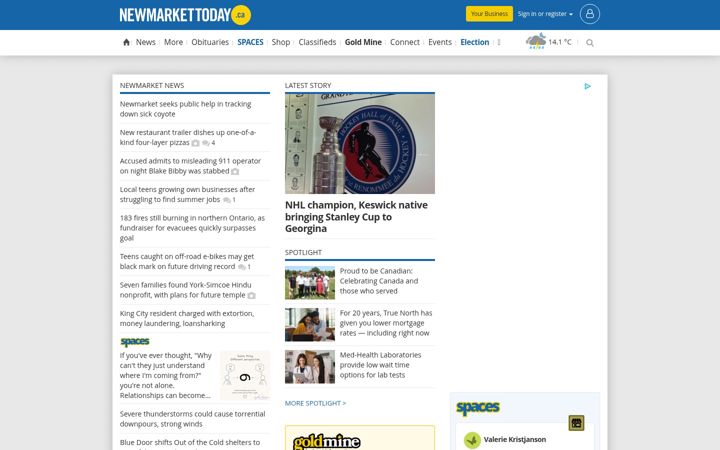720x450 pixels.
Task: Click Proud to be Canadian group photo
Action: point(310,283)
